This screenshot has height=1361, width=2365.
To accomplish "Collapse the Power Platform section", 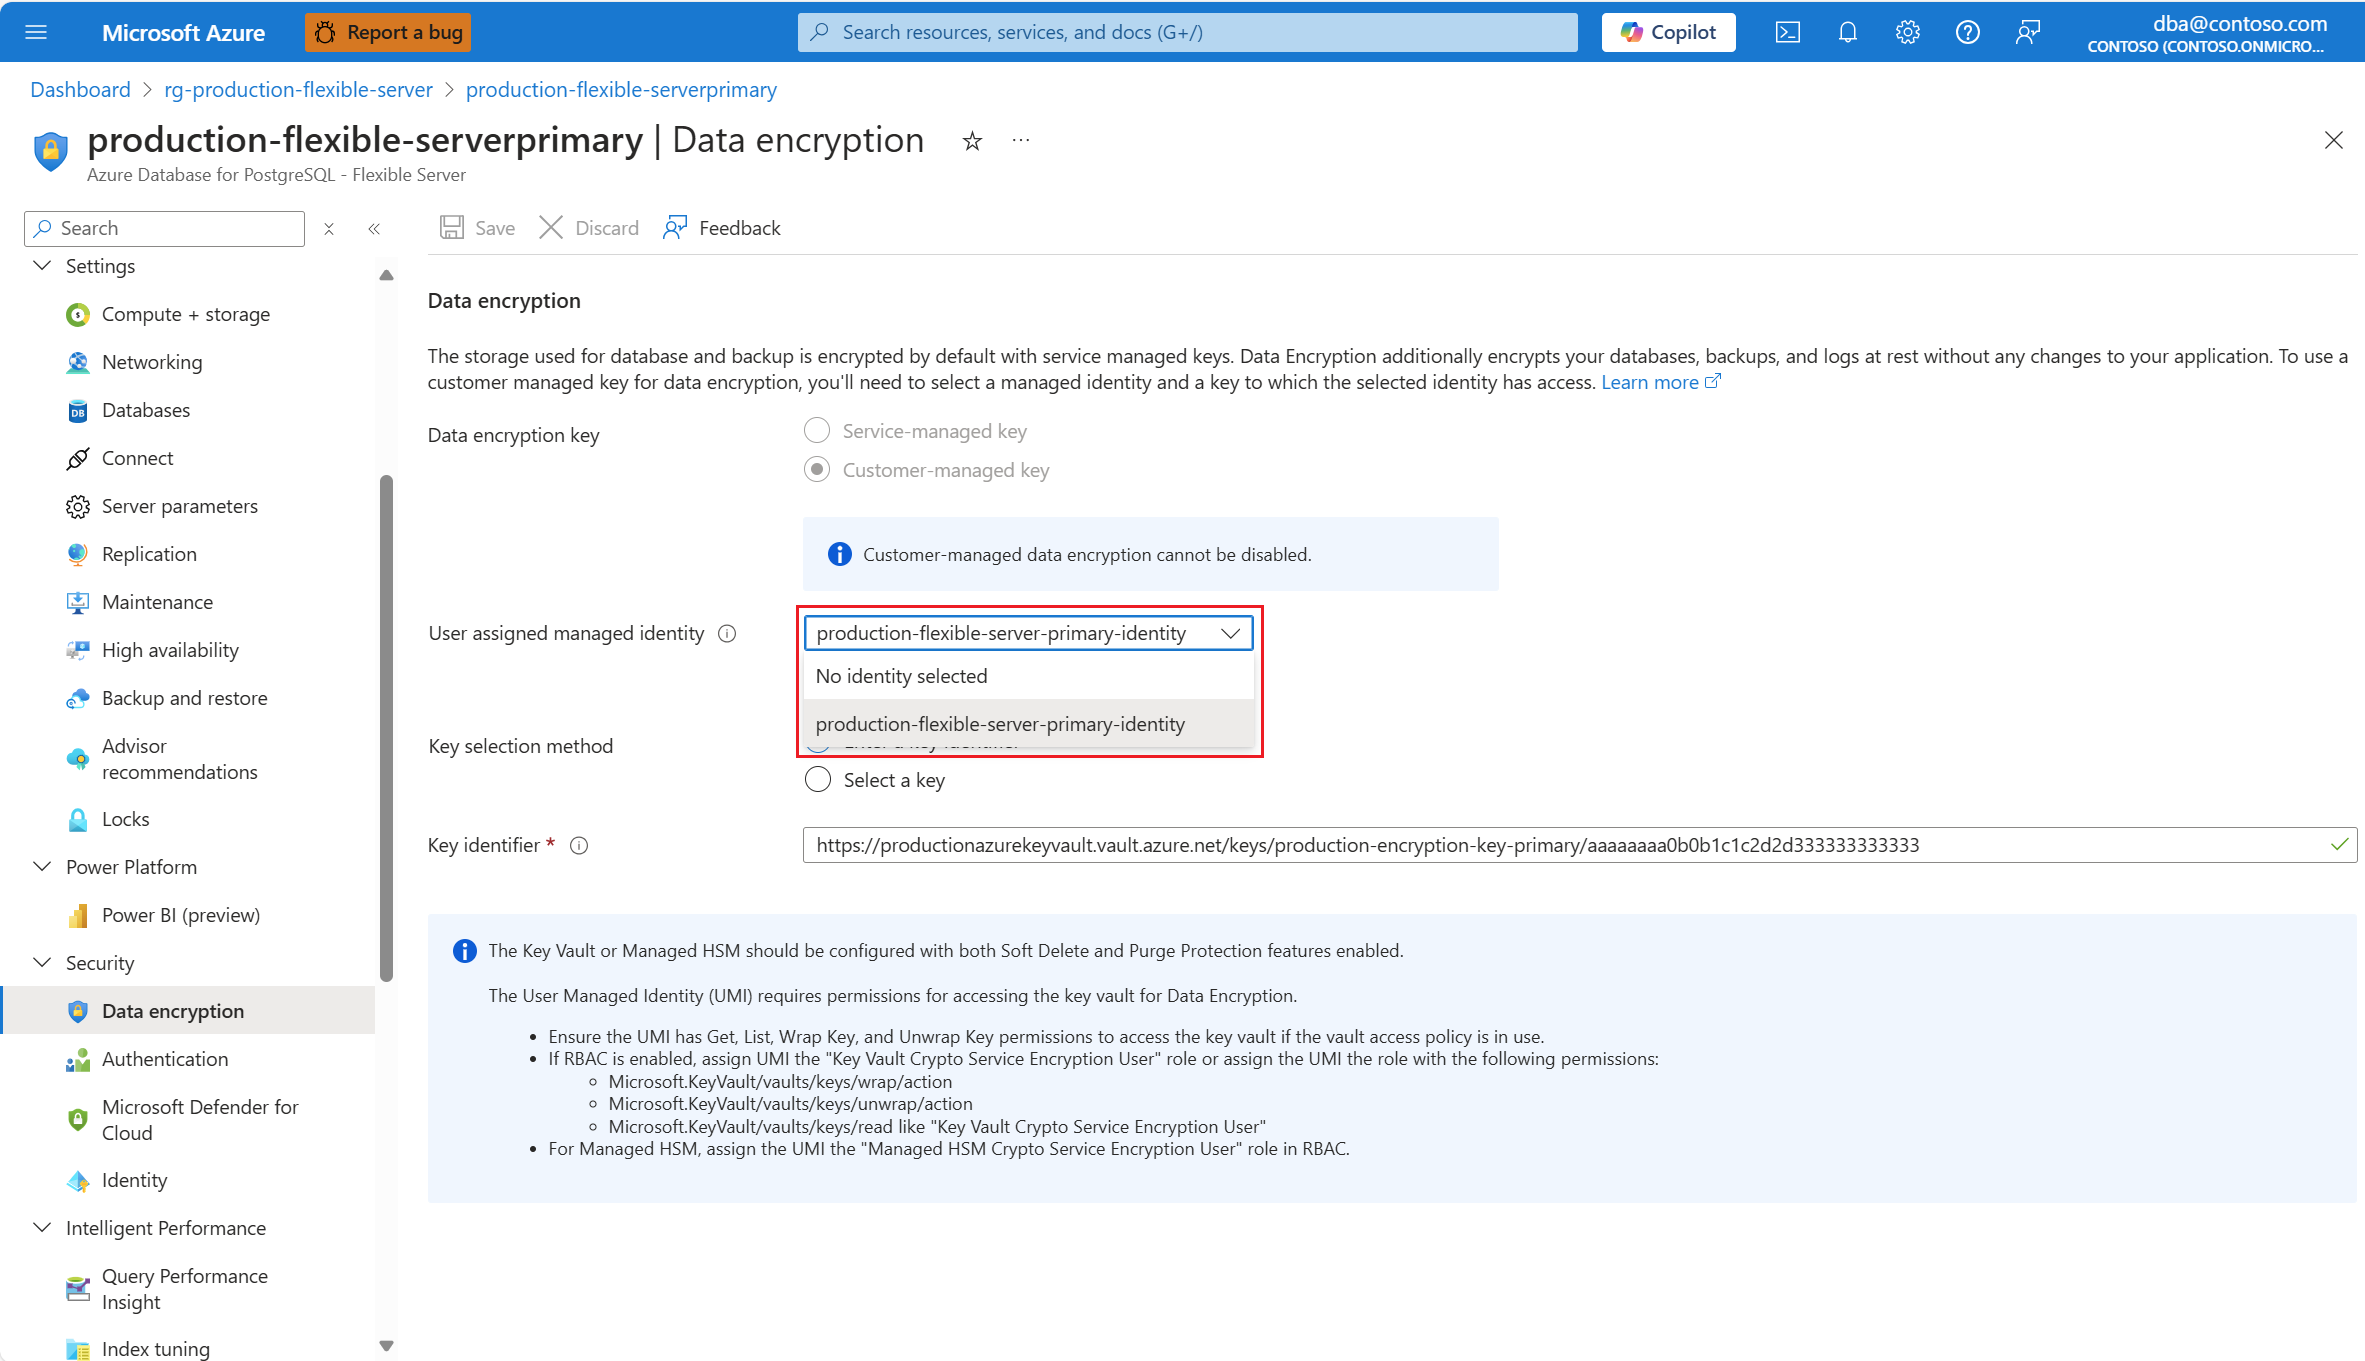I will 42,867.
